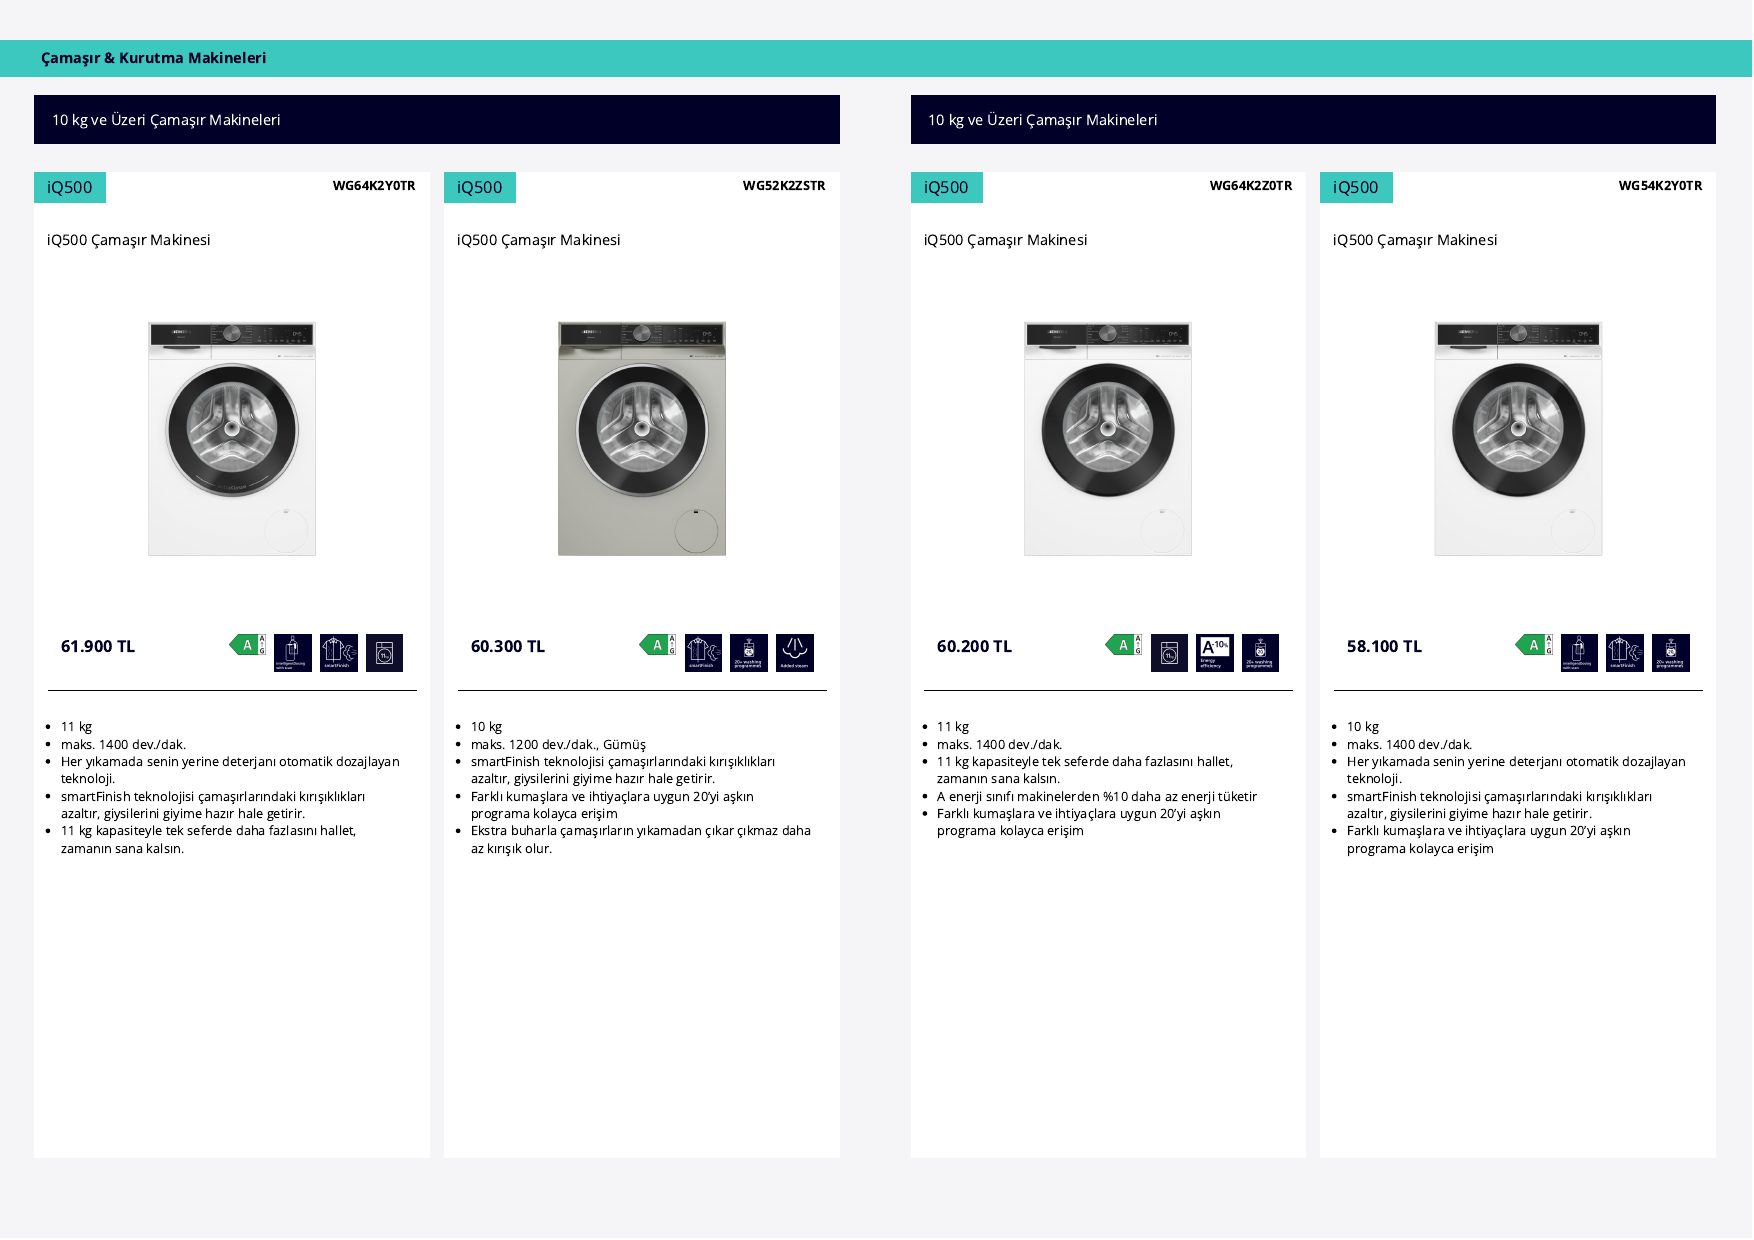The image size is (1754, 1240).
Task: Click the iQ500 badge on WG54K2Y0TR card
Action: point(1356,187)
